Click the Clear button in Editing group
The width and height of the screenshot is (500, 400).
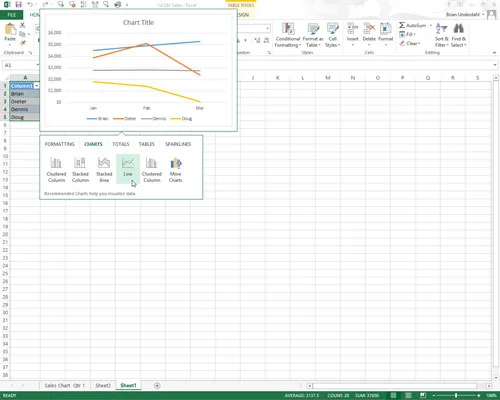click(x=410, y=43)
